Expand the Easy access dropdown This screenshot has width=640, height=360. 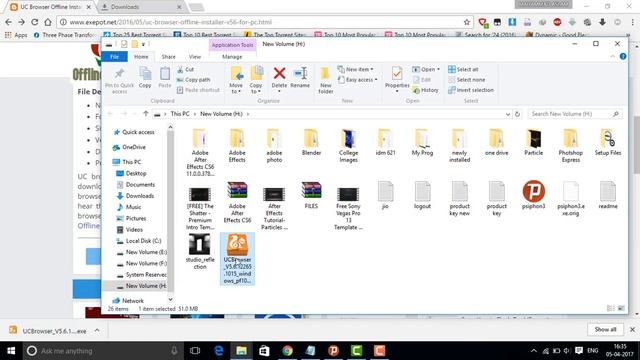(357, 80)
